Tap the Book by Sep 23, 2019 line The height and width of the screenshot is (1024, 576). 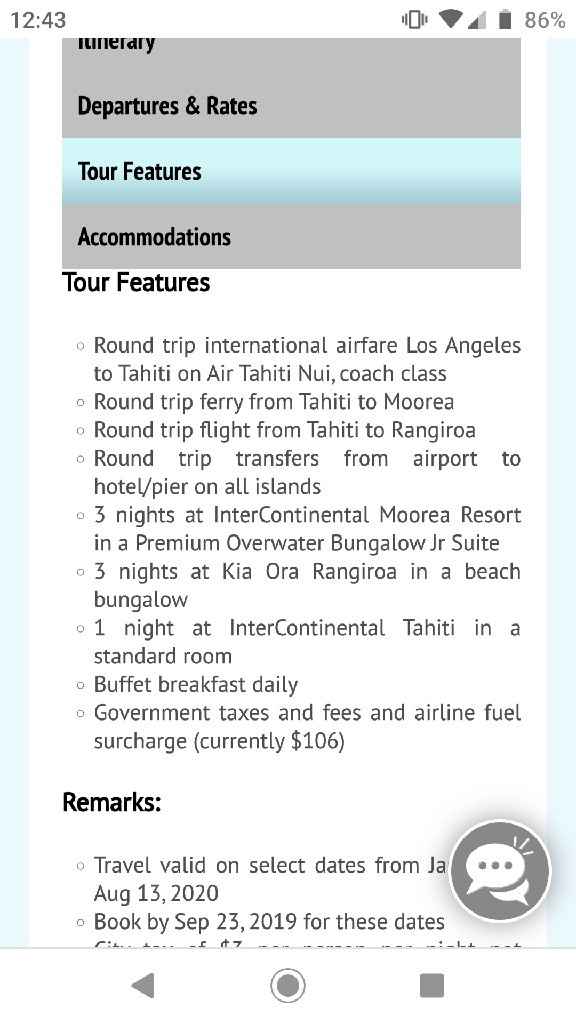(x=268, y=922)
